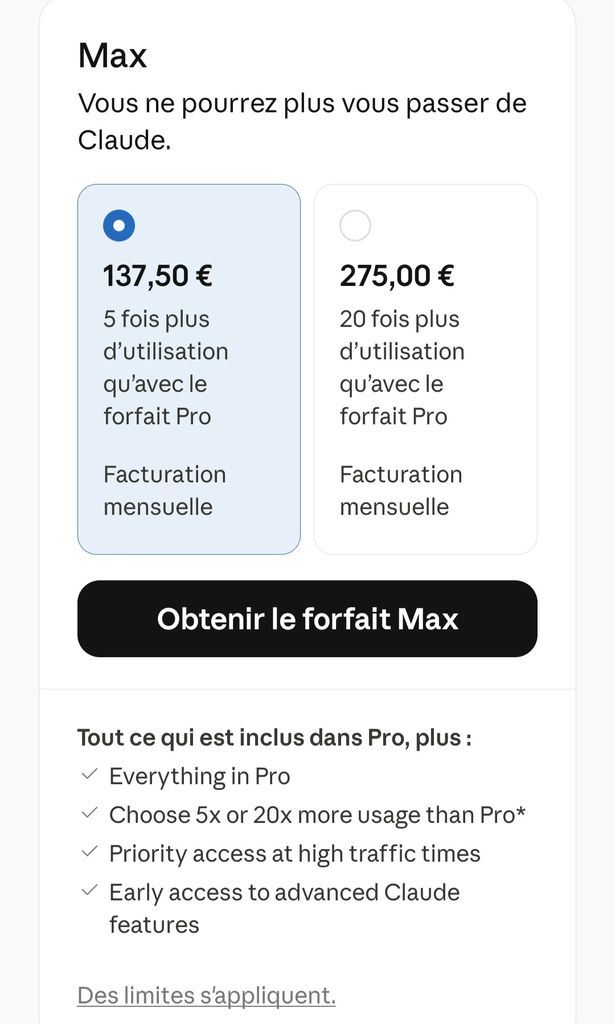This screenshot has width=615, height=1024.
Task: Click the 275,00 € price label
Action: (397, 276)
